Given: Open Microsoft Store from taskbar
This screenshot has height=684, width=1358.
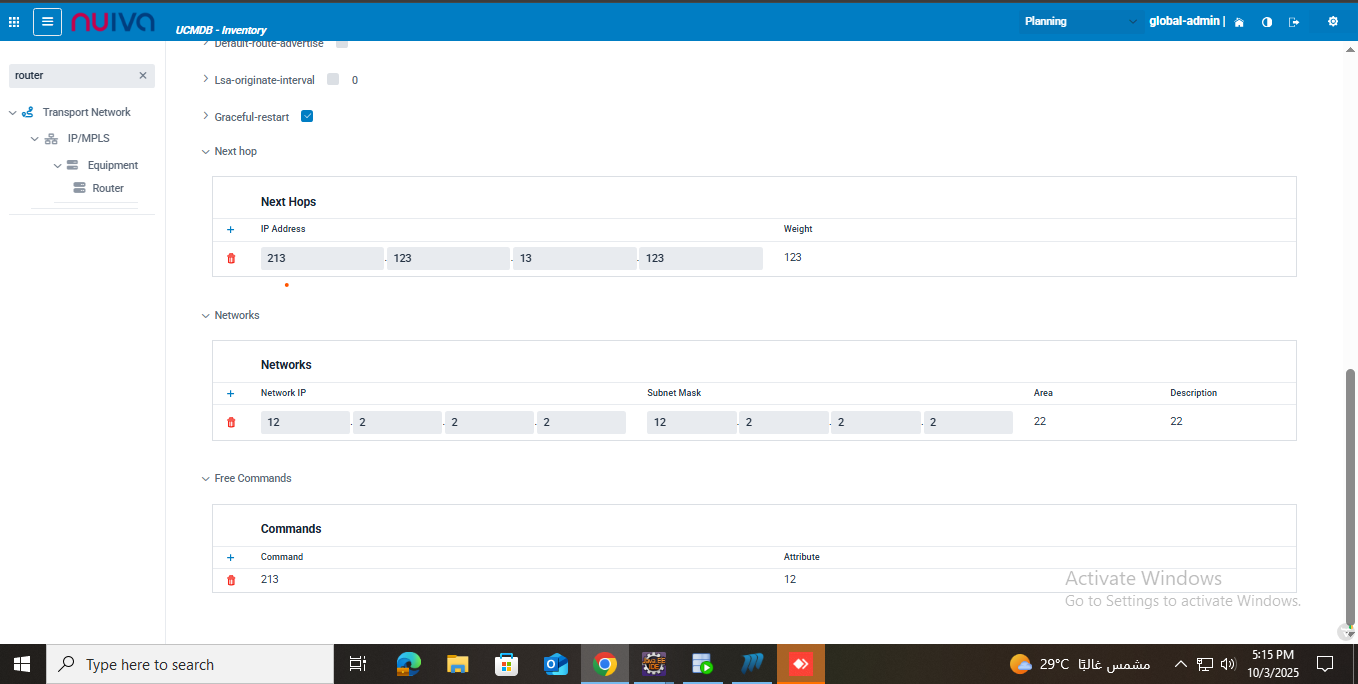Looking at the screenshot, I should [x=506, y=664].
